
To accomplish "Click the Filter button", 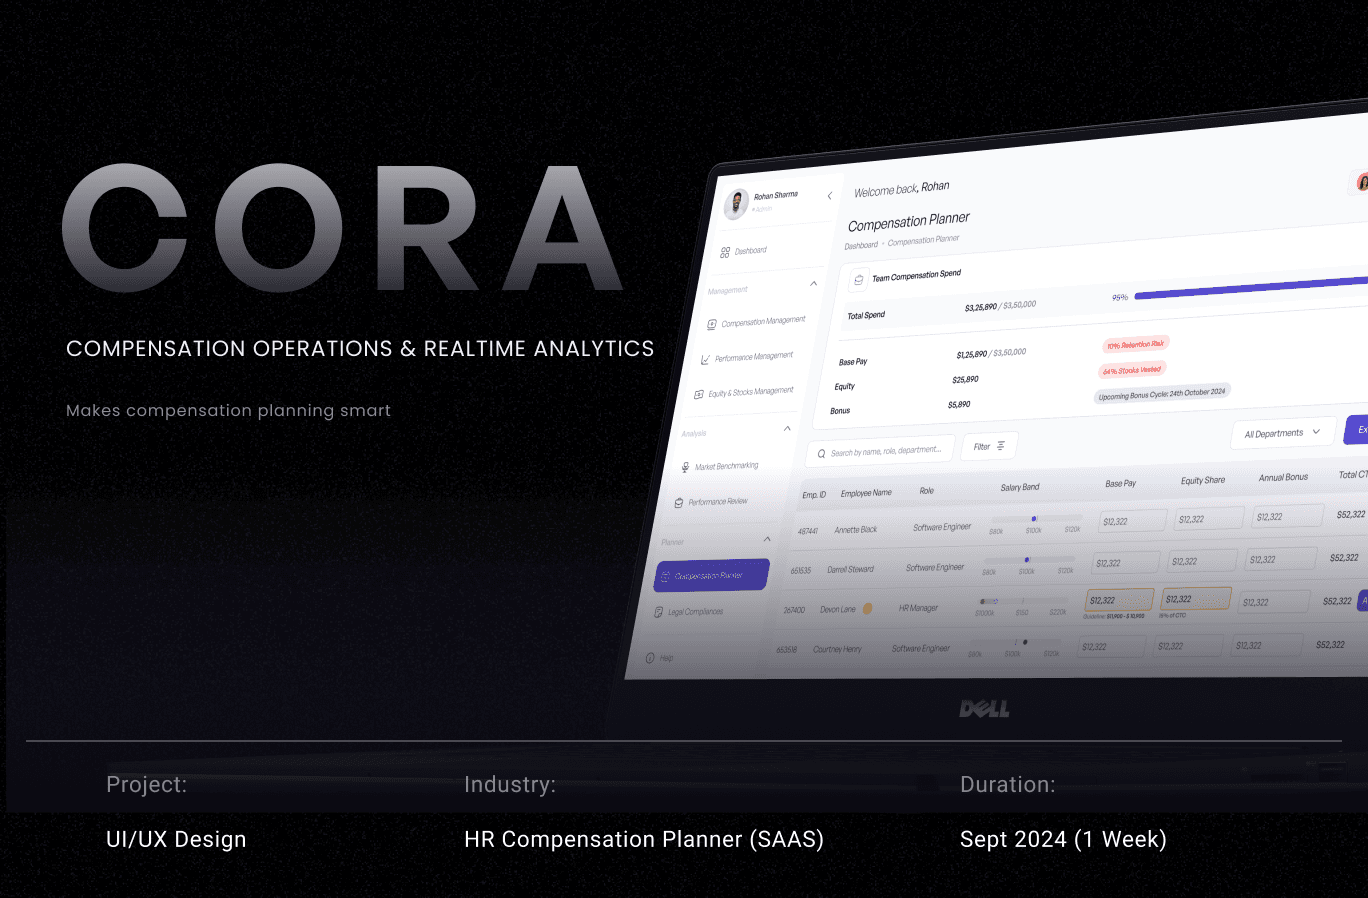I will pos(990,446).
